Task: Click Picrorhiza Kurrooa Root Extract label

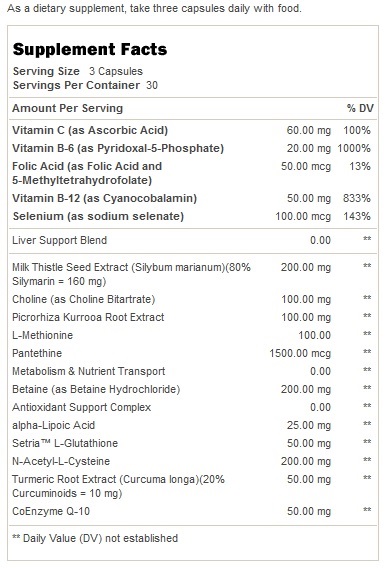Action: (x=88, y=317)
